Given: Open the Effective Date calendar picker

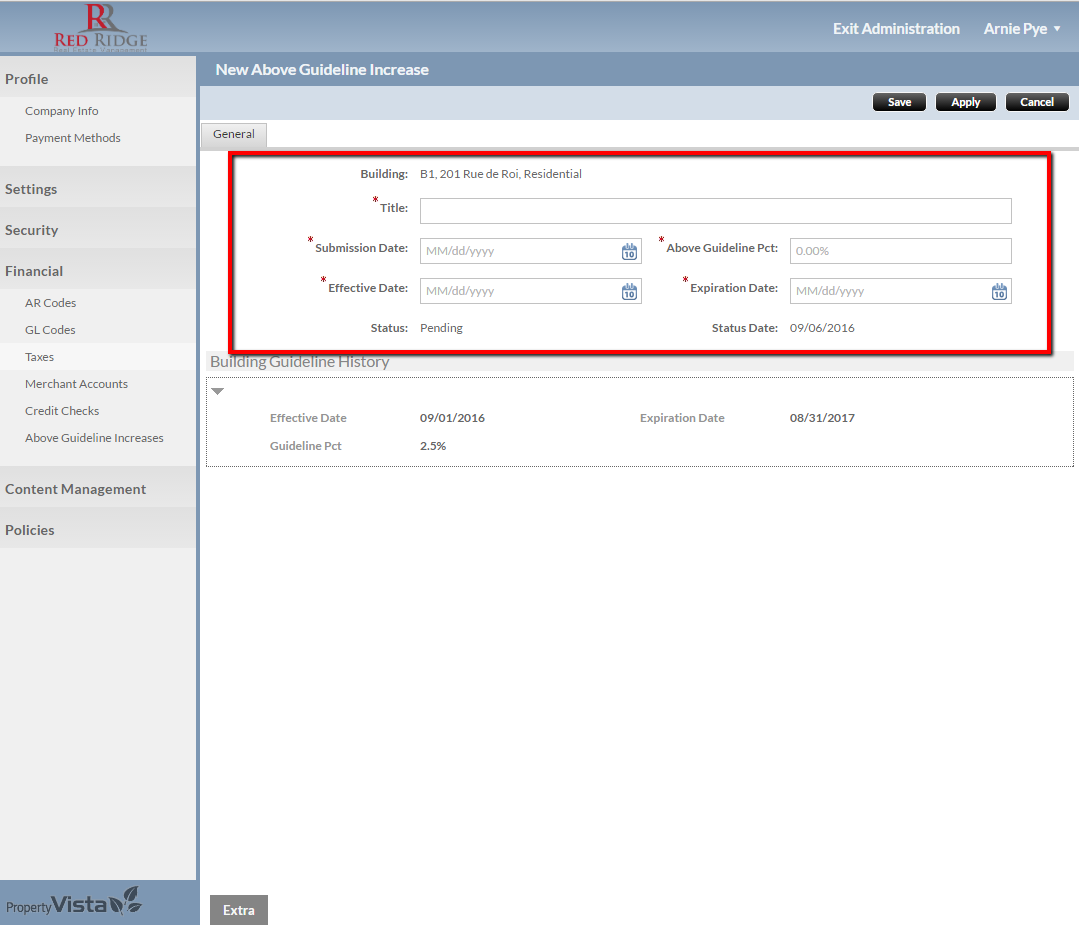Looking at the screenshot, I should tap(629, 292).
